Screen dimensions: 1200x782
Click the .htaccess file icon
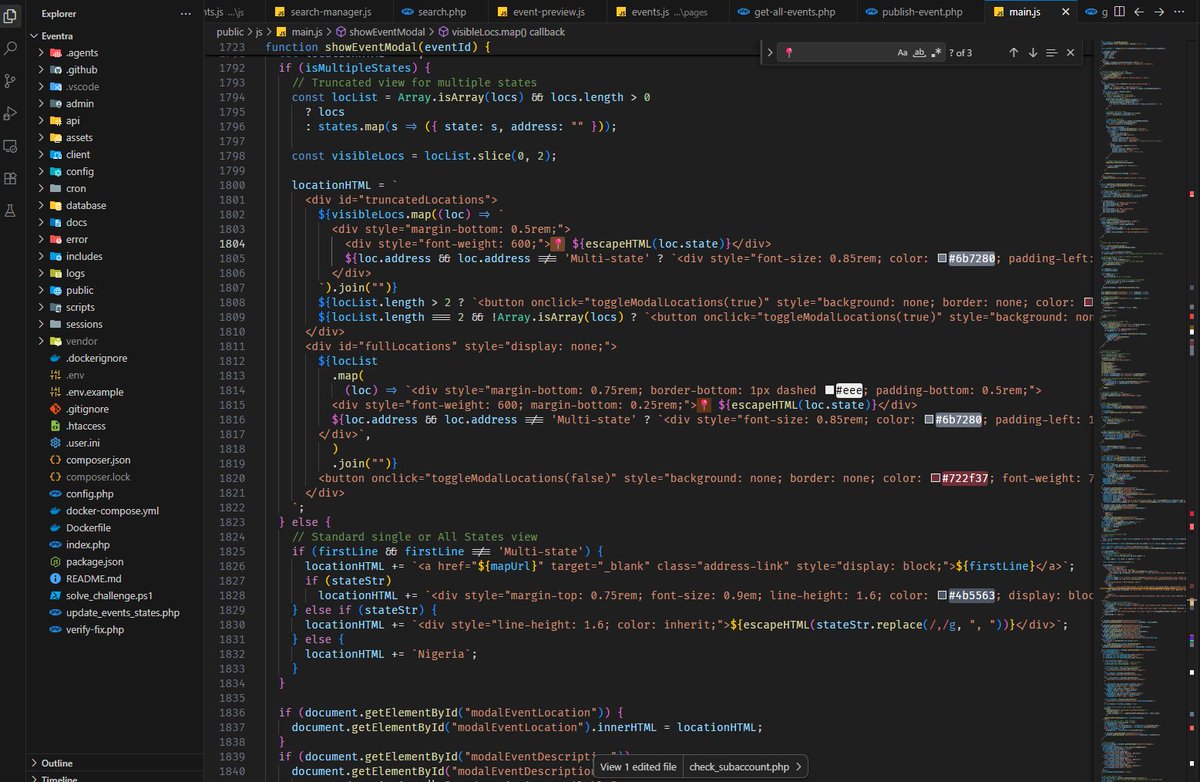click(x=57, y=426)
